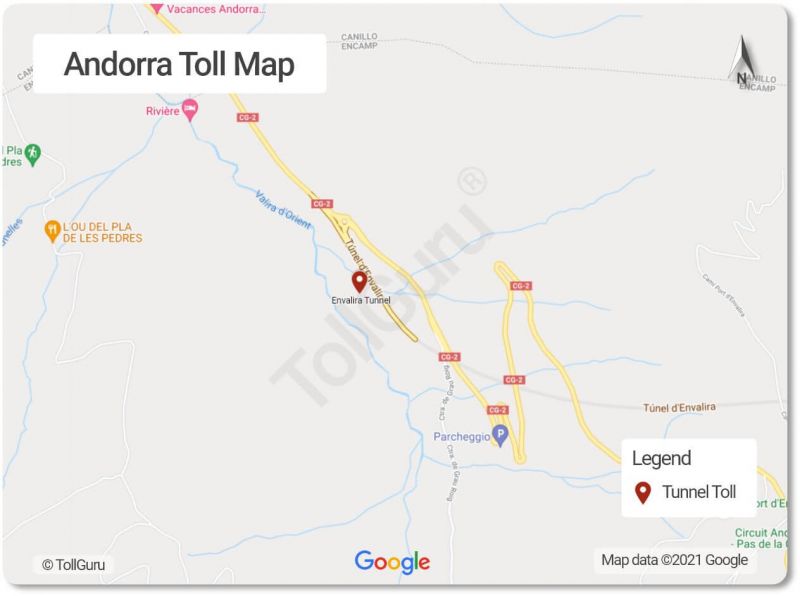Viewport: 800px width, 596px height.
Task: Open the Google logo link
Action: (392, 562)
